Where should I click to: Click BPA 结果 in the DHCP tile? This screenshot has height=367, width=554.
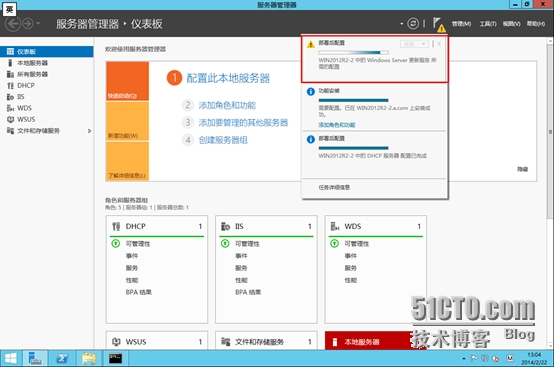138,292
